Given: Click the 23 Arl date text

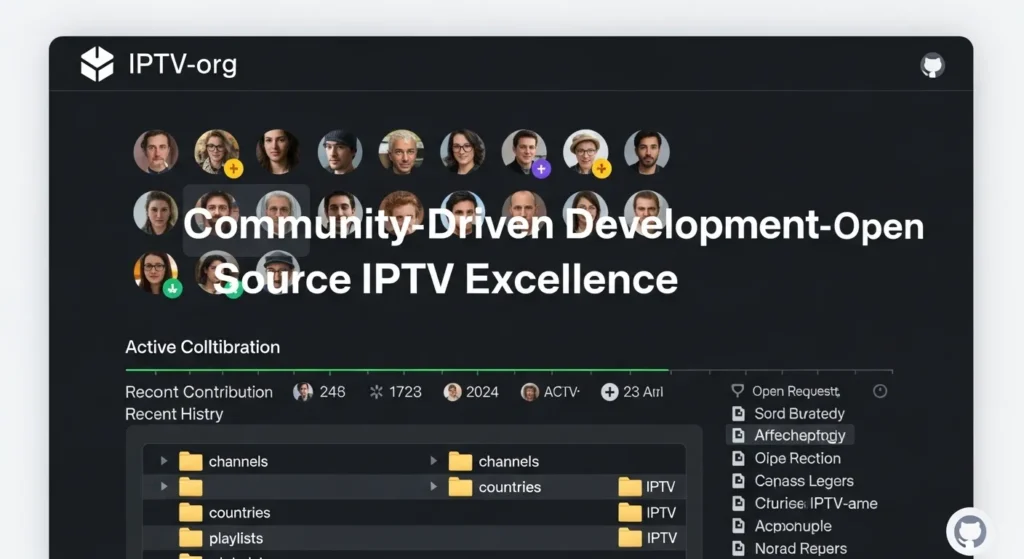Looking at the screenshot, I should point(643,392).
